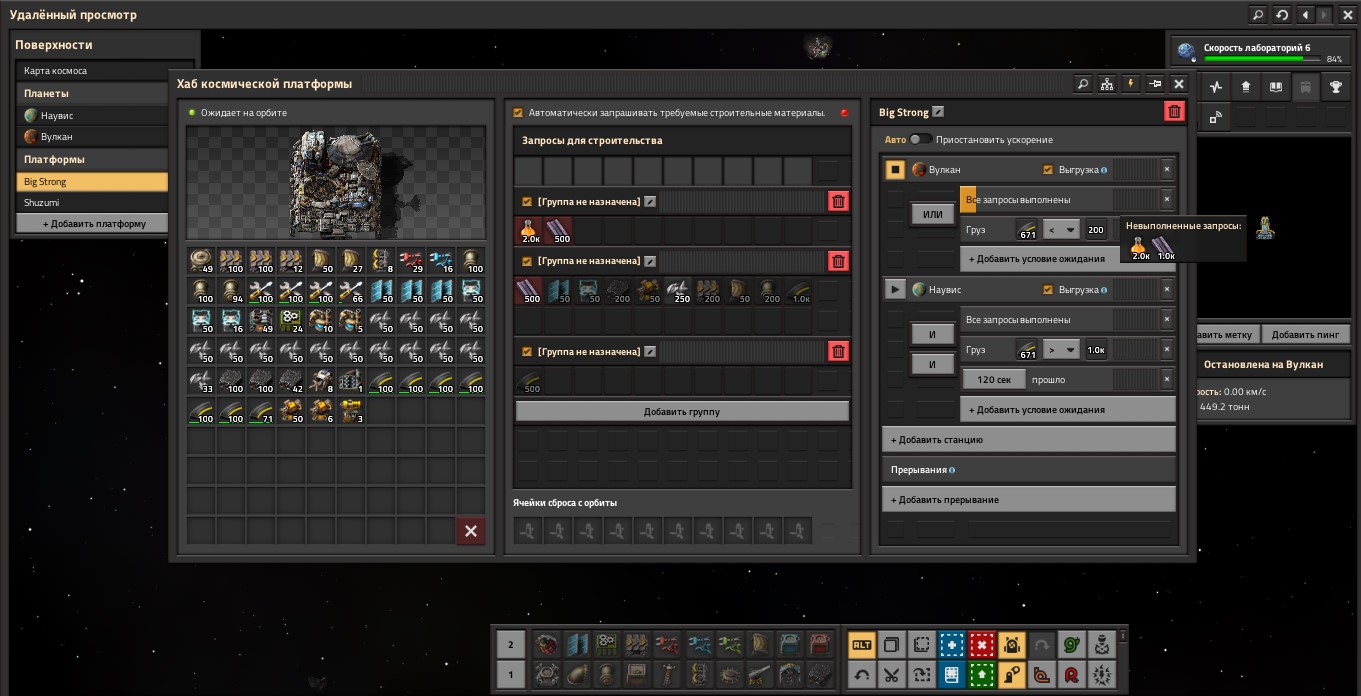The width and height of the screenshot is (1361, 696).
Task: Click the Добавить группу button
Action: (682, 411)
